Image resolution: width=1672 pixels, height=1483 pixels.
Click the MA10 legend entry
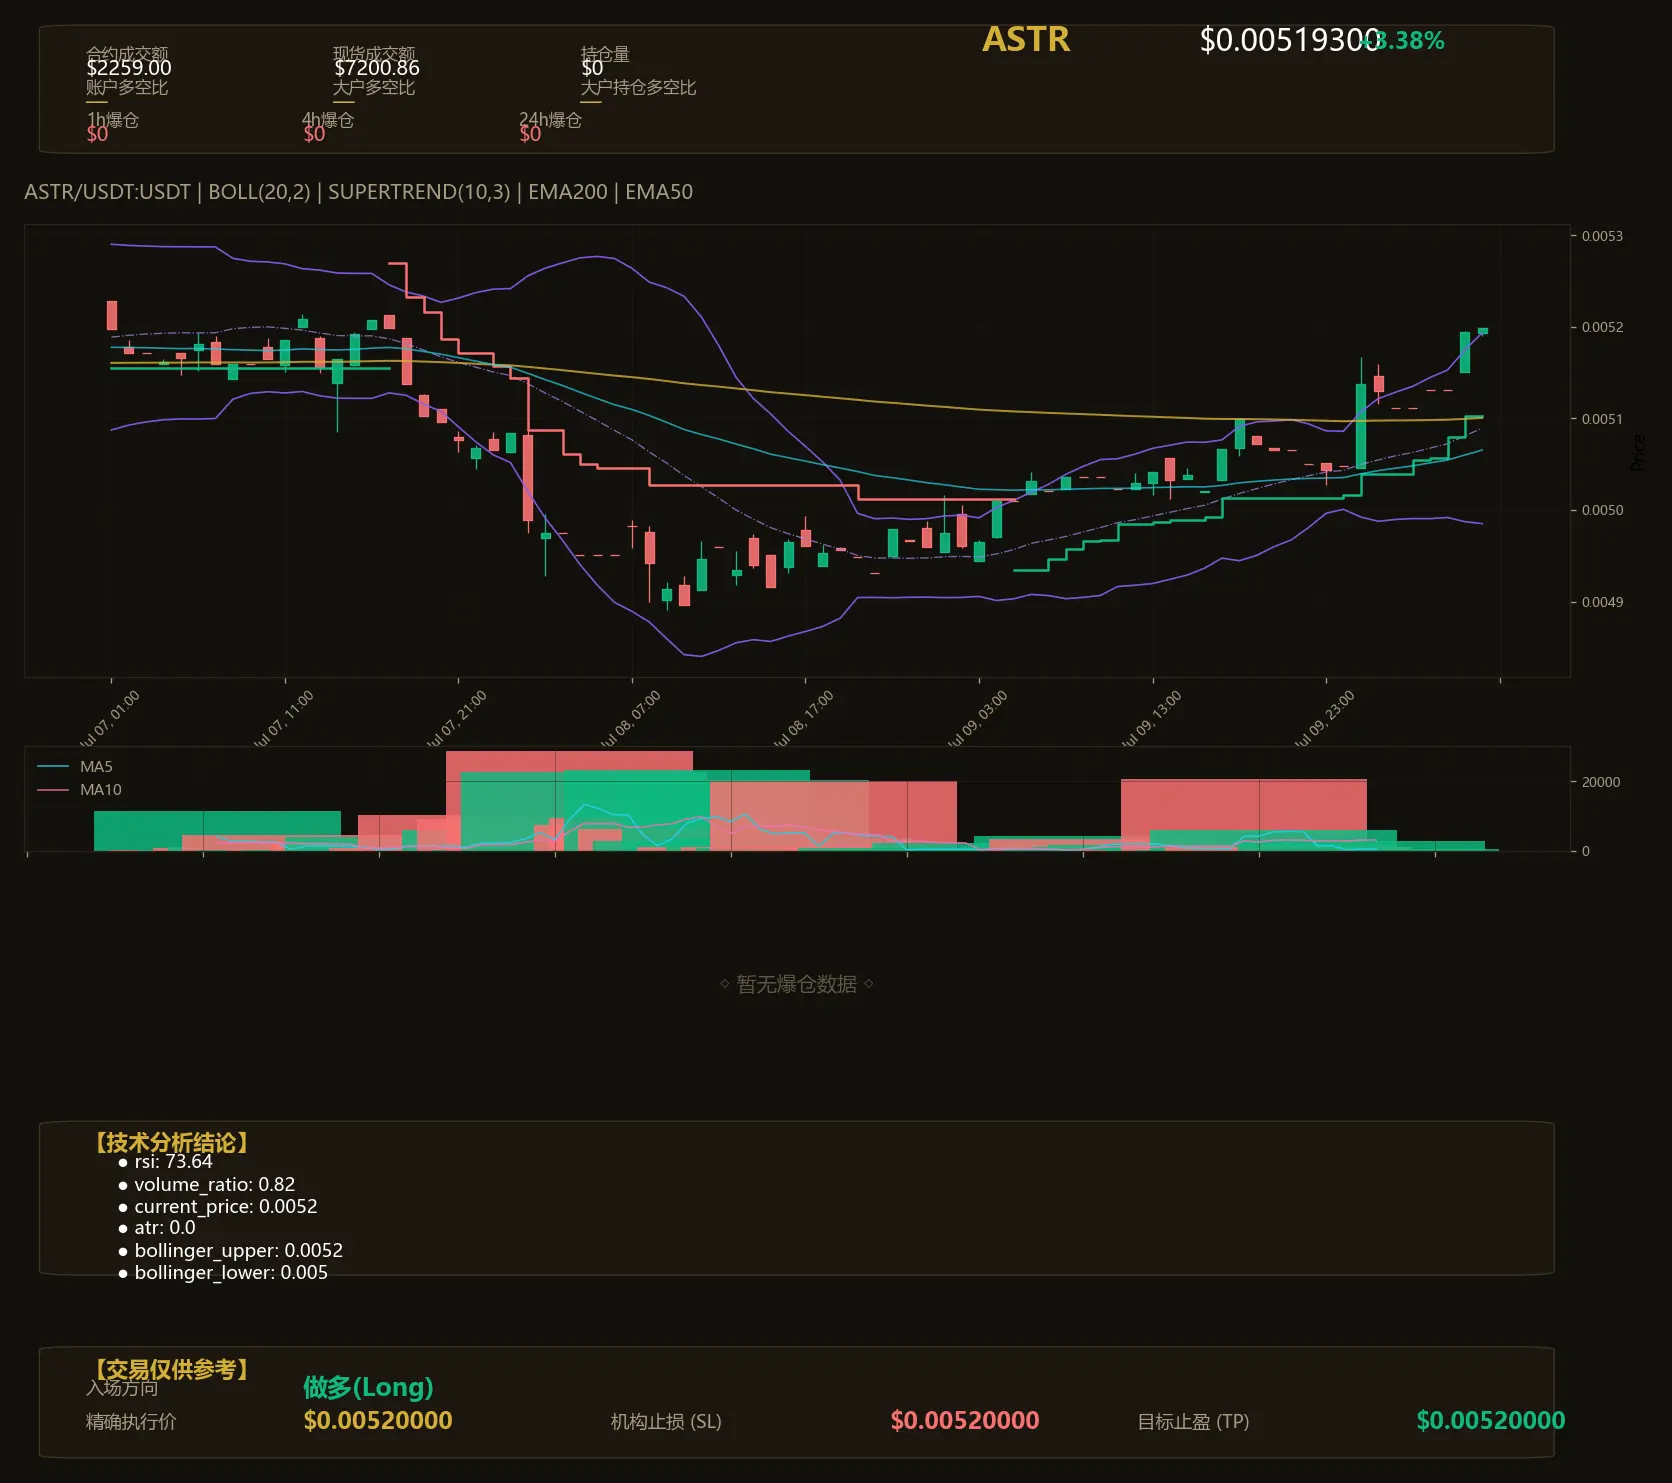click(79, 790)
